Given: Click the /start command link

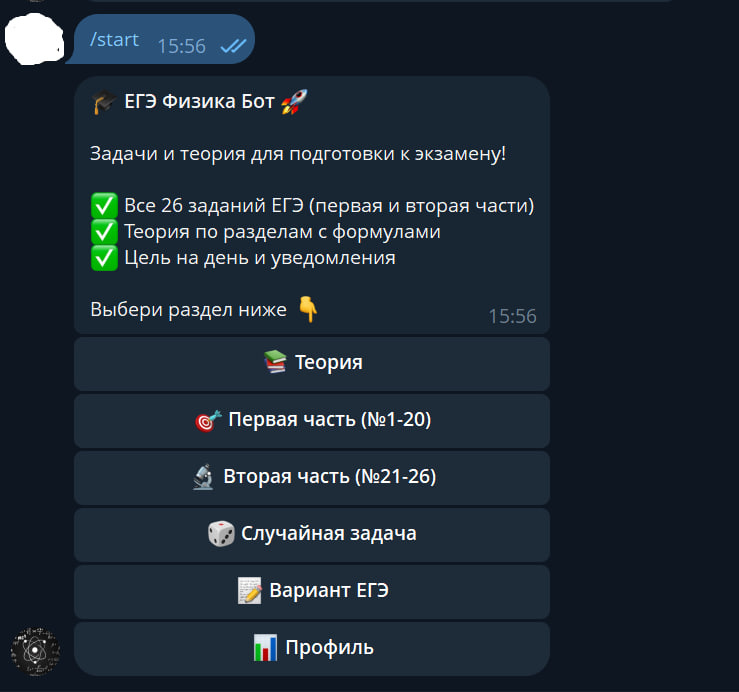Looking at the screenshot, I should 115,40.
